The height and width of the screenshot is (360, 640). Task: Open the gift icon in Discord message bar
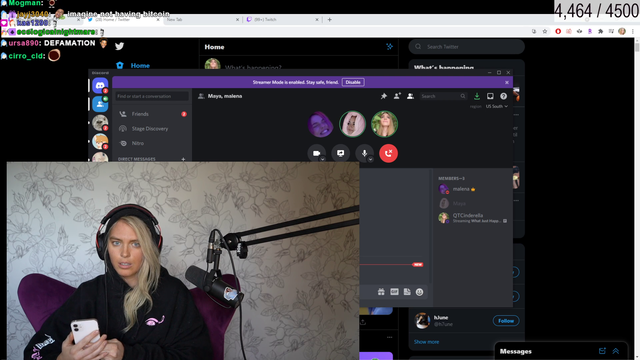[381, 292]
